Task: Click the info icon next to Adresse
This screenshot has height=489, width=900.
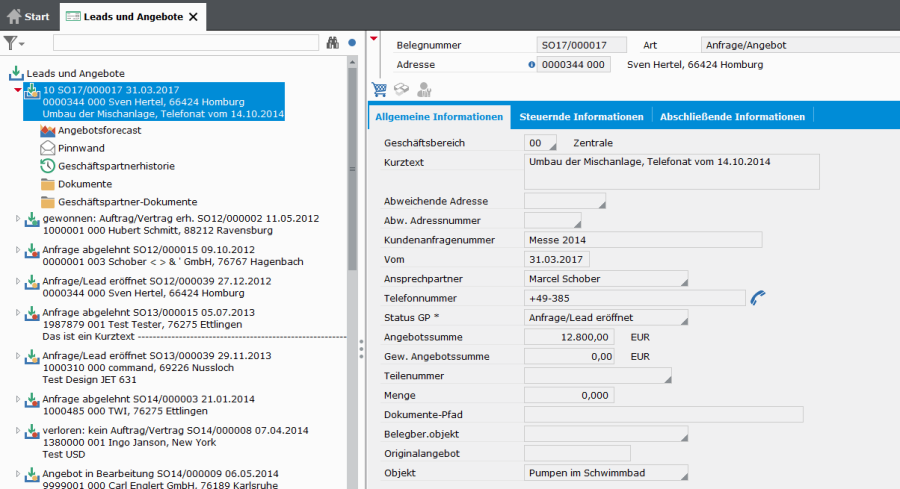Action: coord(532,65)
